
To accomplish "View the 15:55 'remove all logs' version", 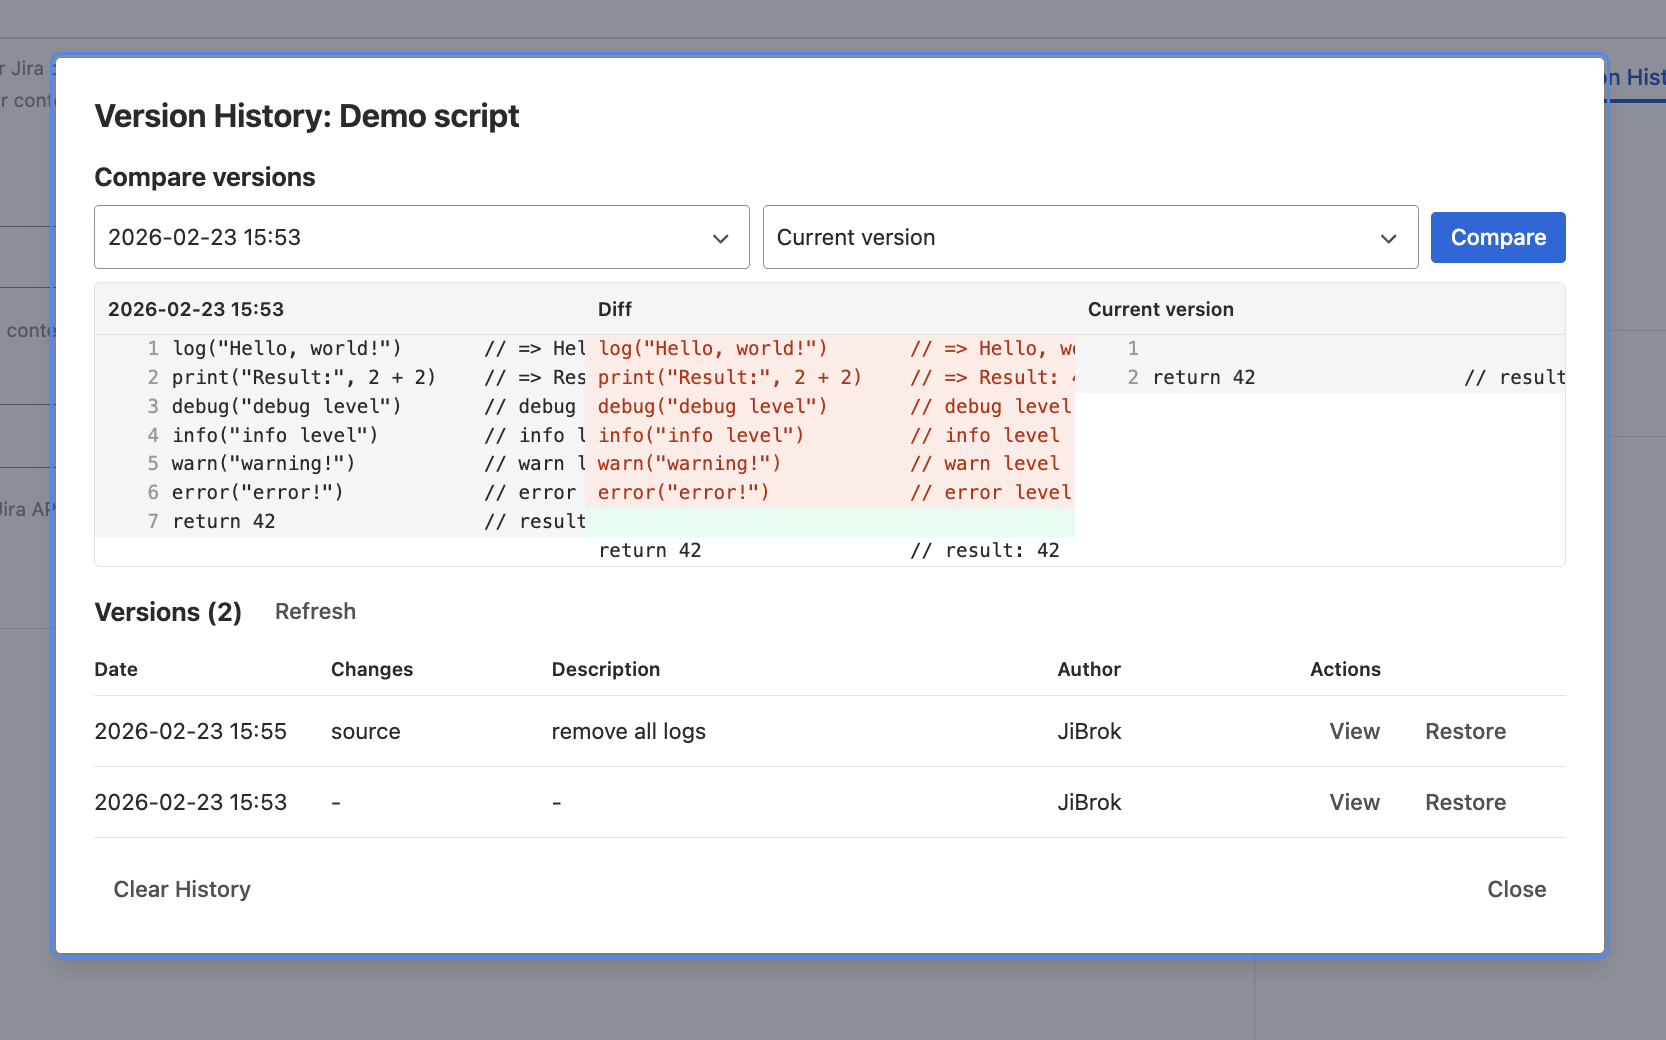I will 1354,731.
